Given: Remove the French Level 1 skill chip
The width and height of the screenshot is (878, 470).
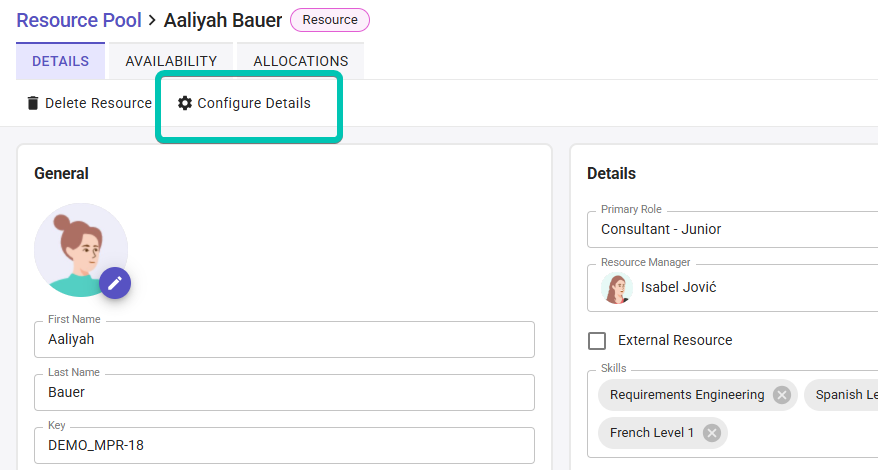Looking at the screenshot, I should (x=712, y=433).
